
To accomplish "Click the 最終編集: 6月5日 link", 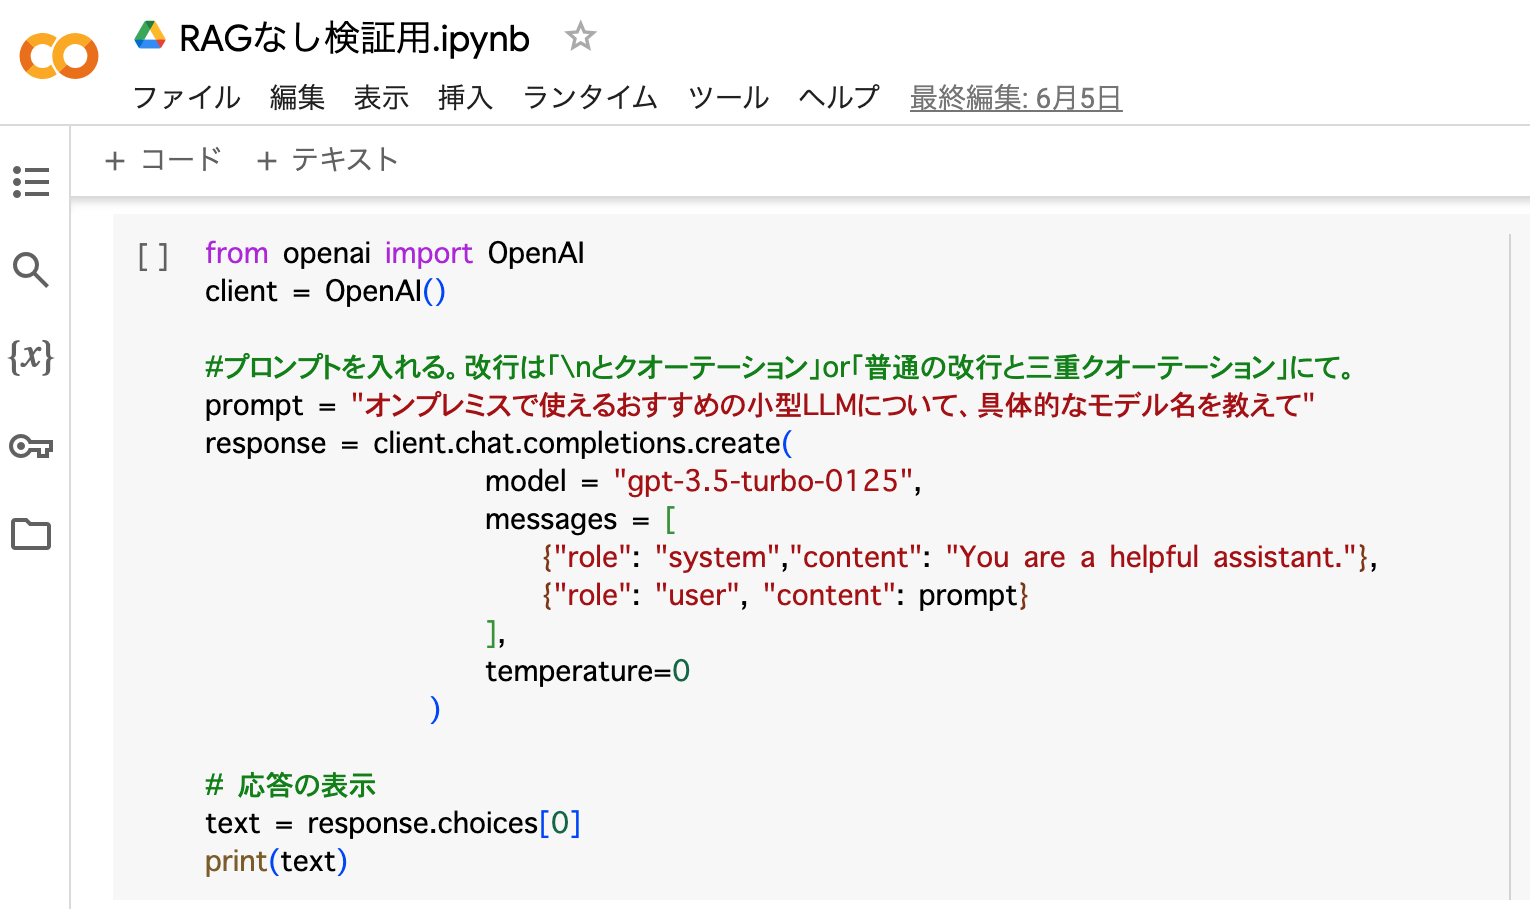I will [1015, 98].
